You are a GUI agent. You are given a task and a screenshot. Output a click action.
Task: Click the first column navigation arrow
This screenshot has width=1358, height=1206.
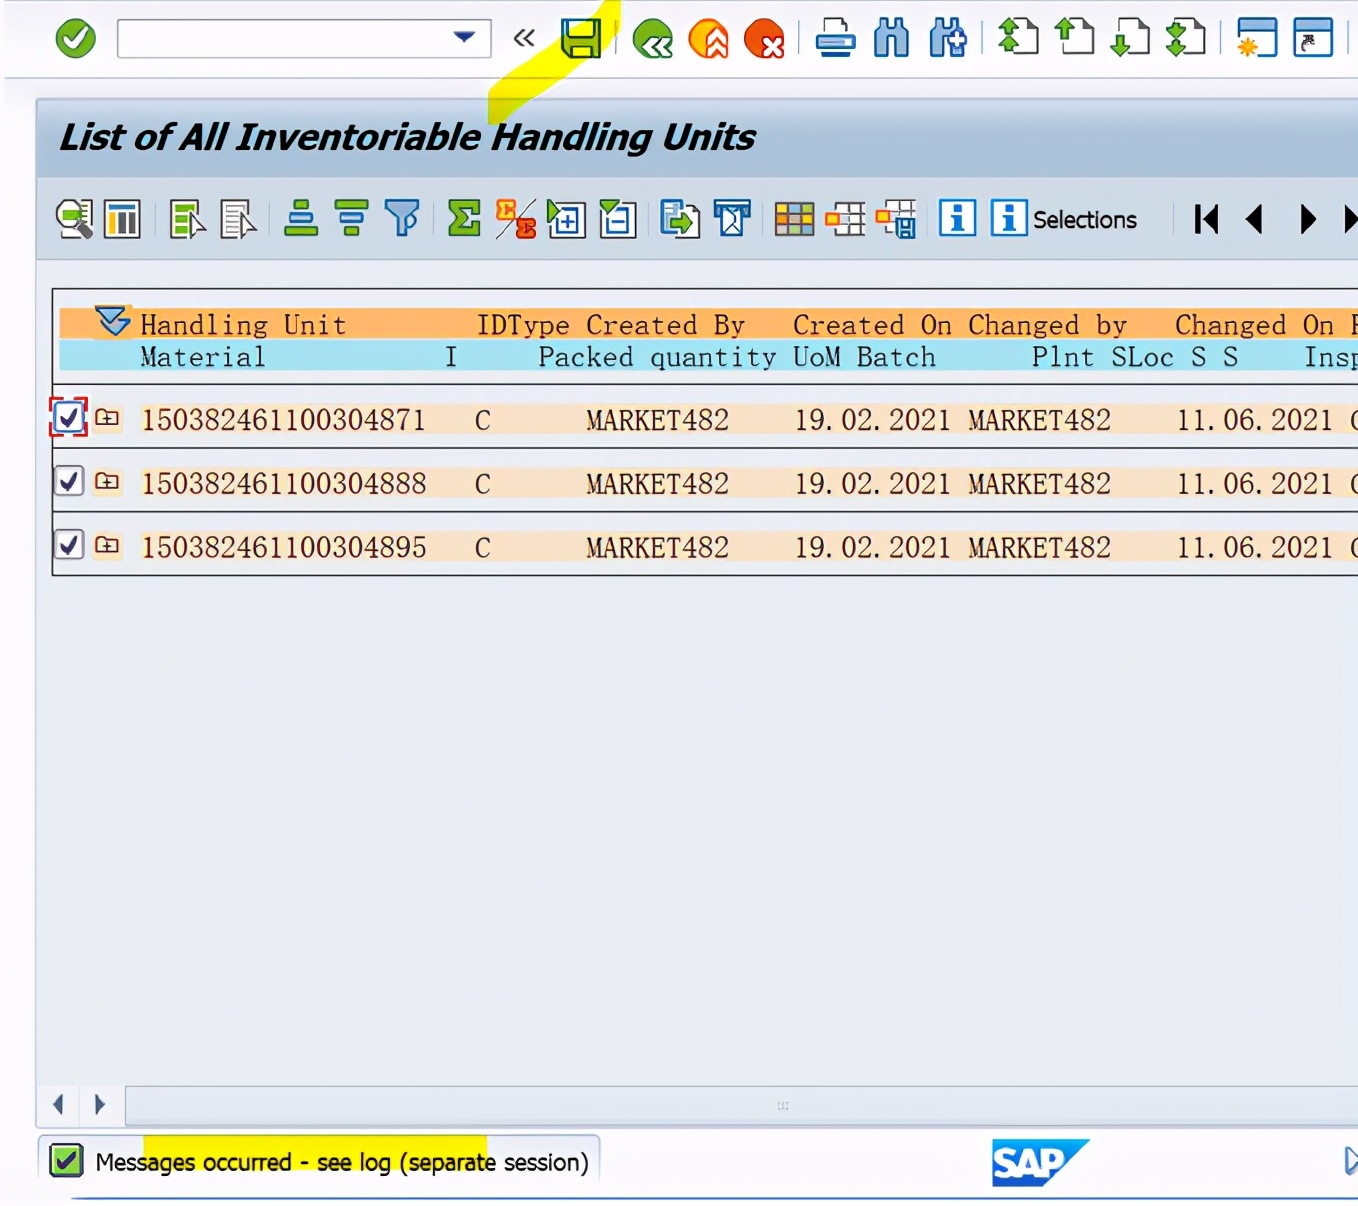tap(1206, 219)
